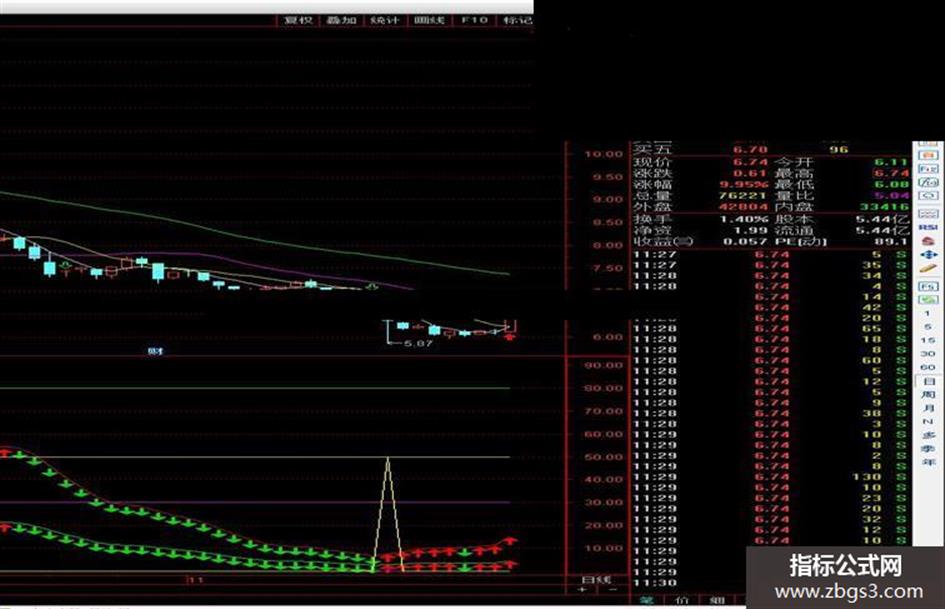Click the yellow spike in indicator panel
This screenshot has width=945, height=609.
(388, 513)
